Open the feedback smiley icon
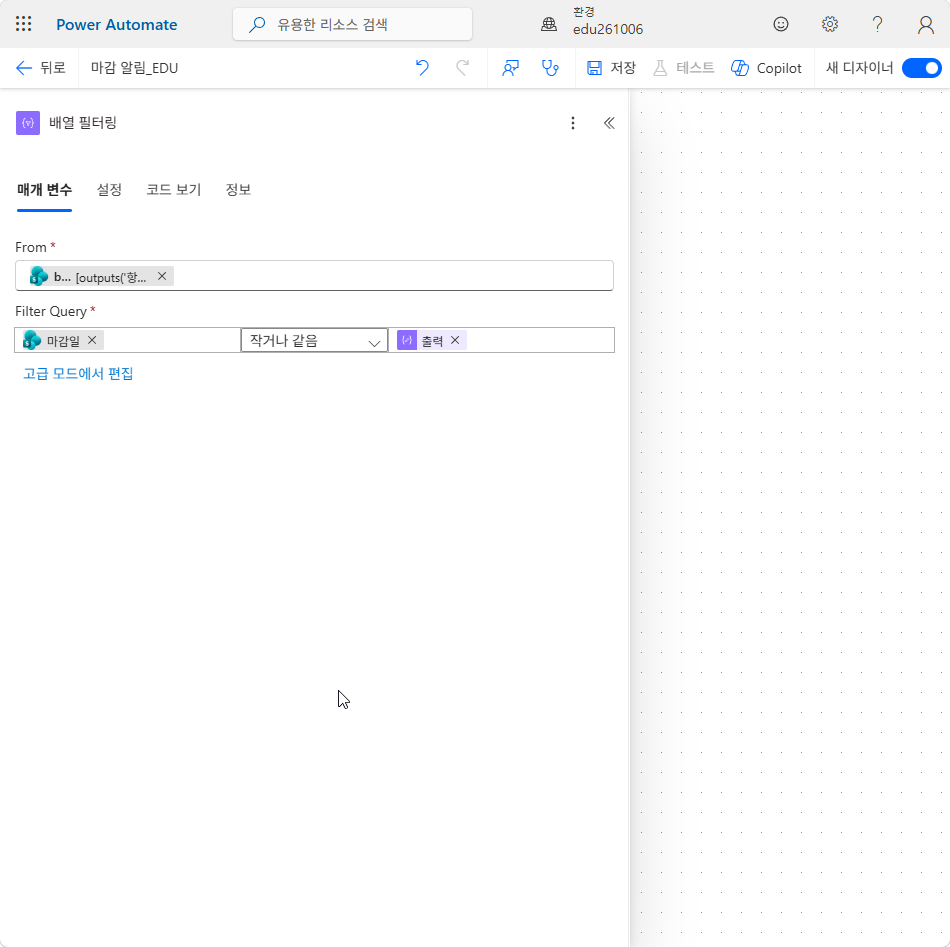Screen dimensions: 950x947 pyautogui.click(x=781, y=24)
